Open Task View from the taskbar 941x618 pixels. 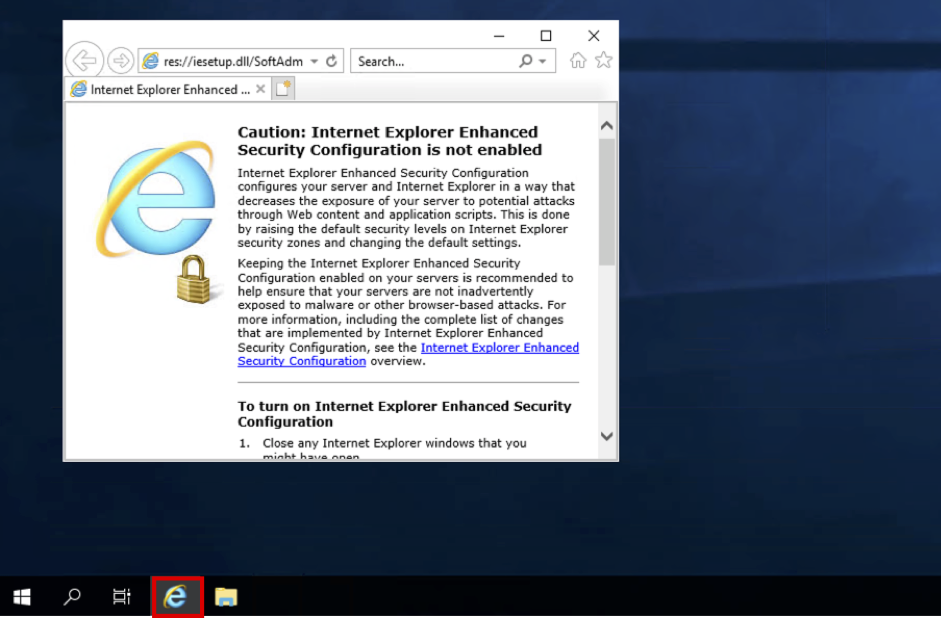click(x=121, y=597)
